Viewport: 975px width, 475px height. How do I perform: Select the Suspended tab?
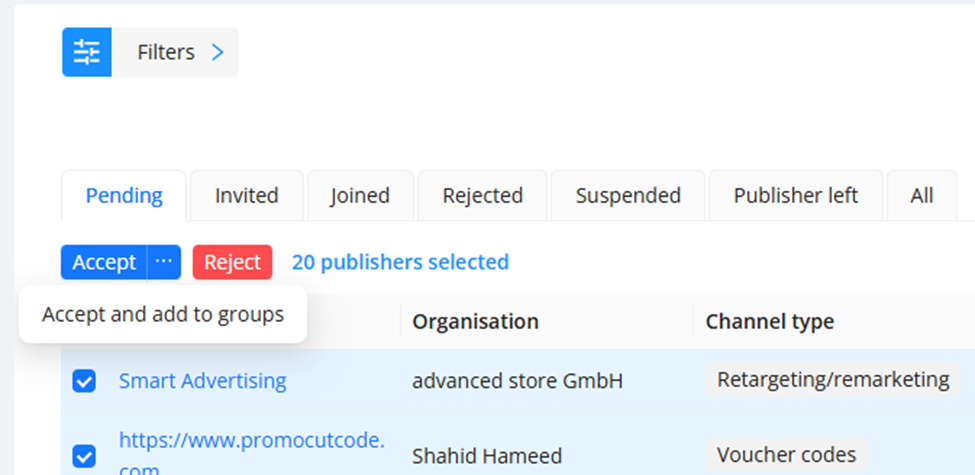pyautogui.click(x=628, y=196)
